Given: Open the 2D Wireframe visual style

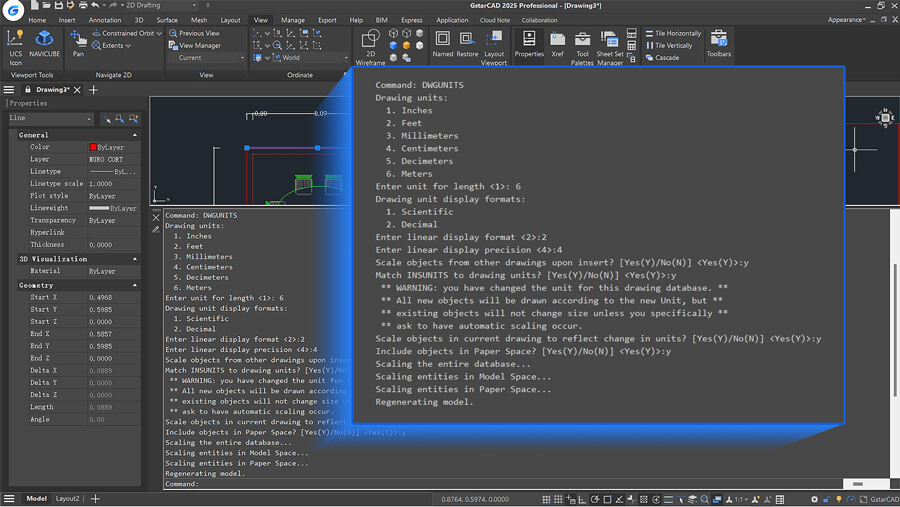Looking at the screenshot, I should point(370,48).
